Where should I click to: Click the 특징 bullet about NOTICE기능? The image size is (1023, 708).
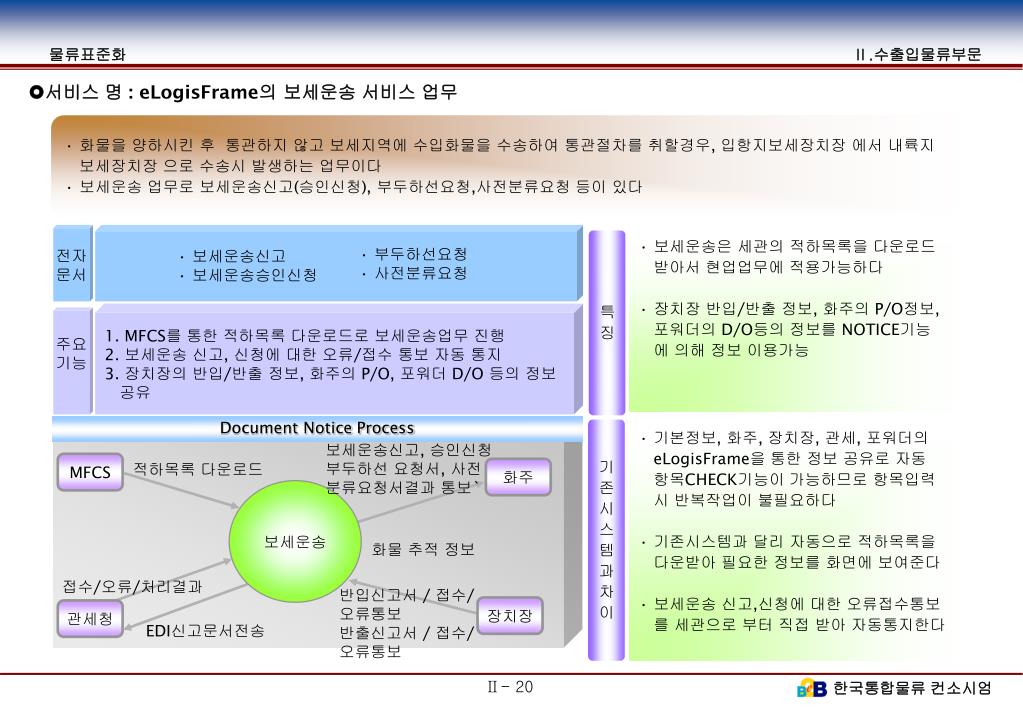point(790,330)
